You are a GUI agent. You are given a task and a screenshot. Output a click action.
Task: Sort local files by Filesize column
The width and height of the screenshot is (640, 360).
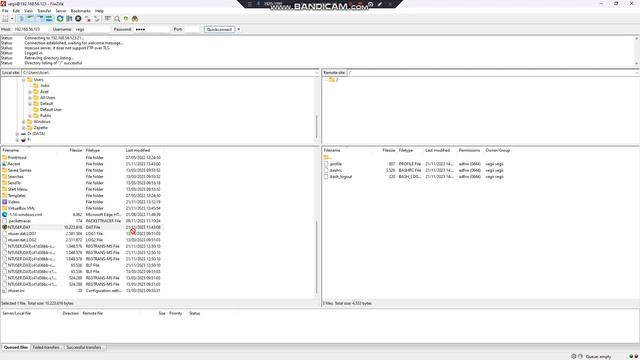pos(76,150)
